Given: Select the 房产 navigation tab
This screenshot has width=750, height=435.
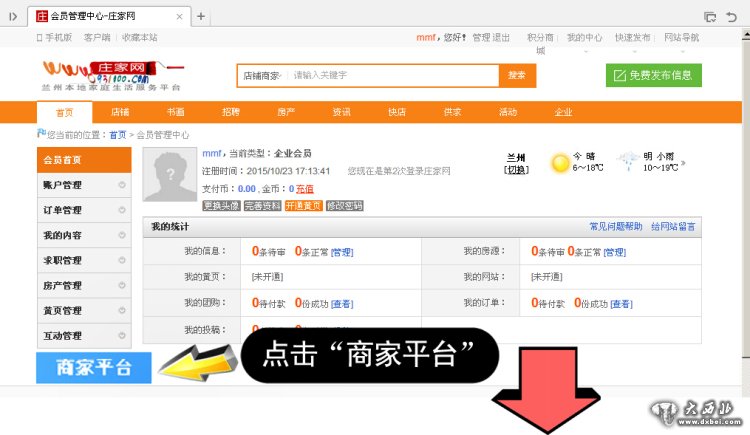Looking at the screenshot, I should (286, 112).
